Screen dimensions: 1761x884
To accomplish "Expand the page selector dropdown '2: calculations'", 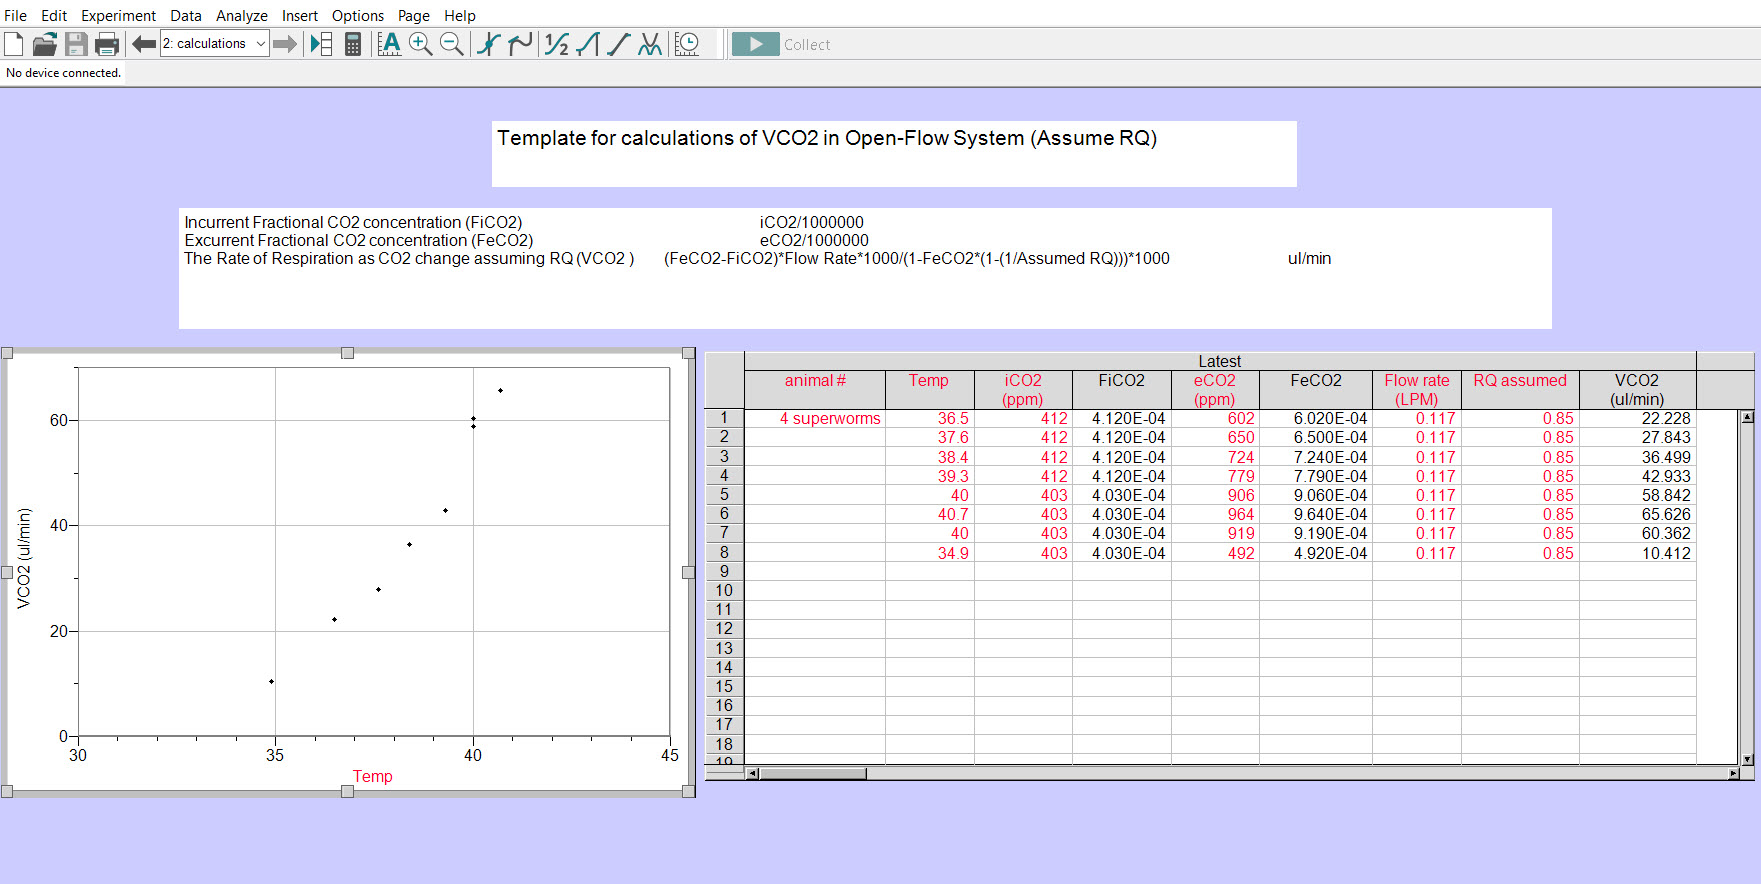I will (260, 44).
